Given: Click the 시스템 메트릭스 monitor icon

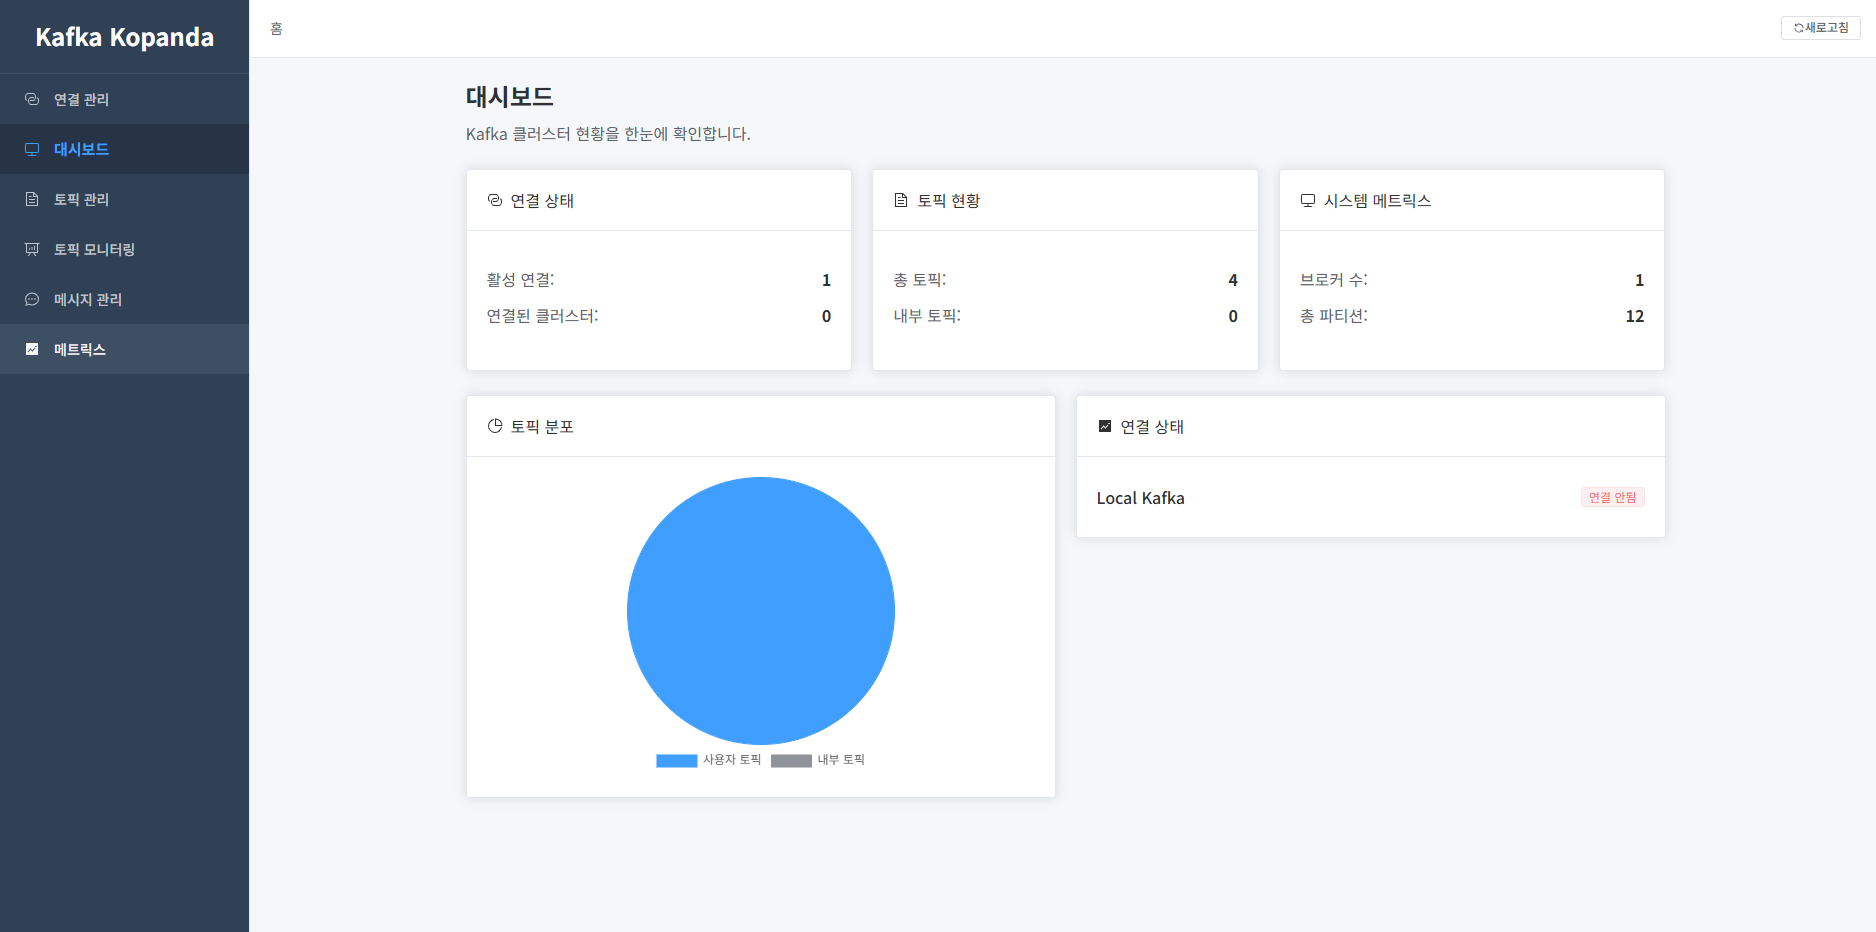Looking at the screenshot, I should [1307, 200].
